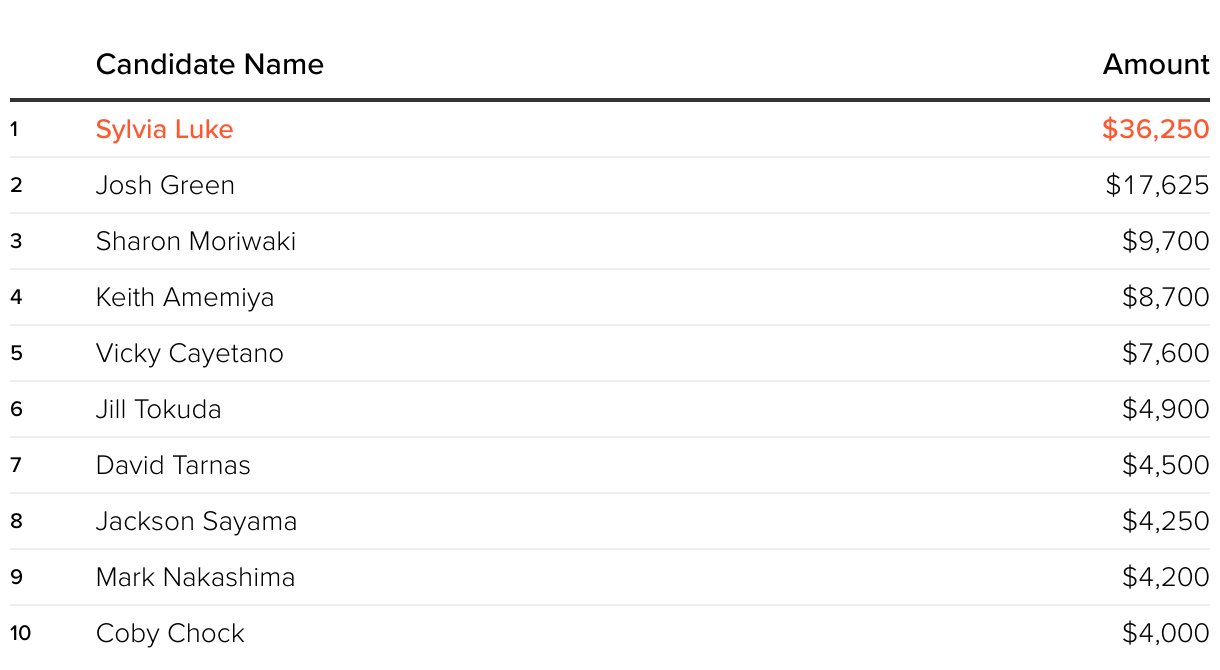Choose the Keith Amemiya row name

click(185, 298)
